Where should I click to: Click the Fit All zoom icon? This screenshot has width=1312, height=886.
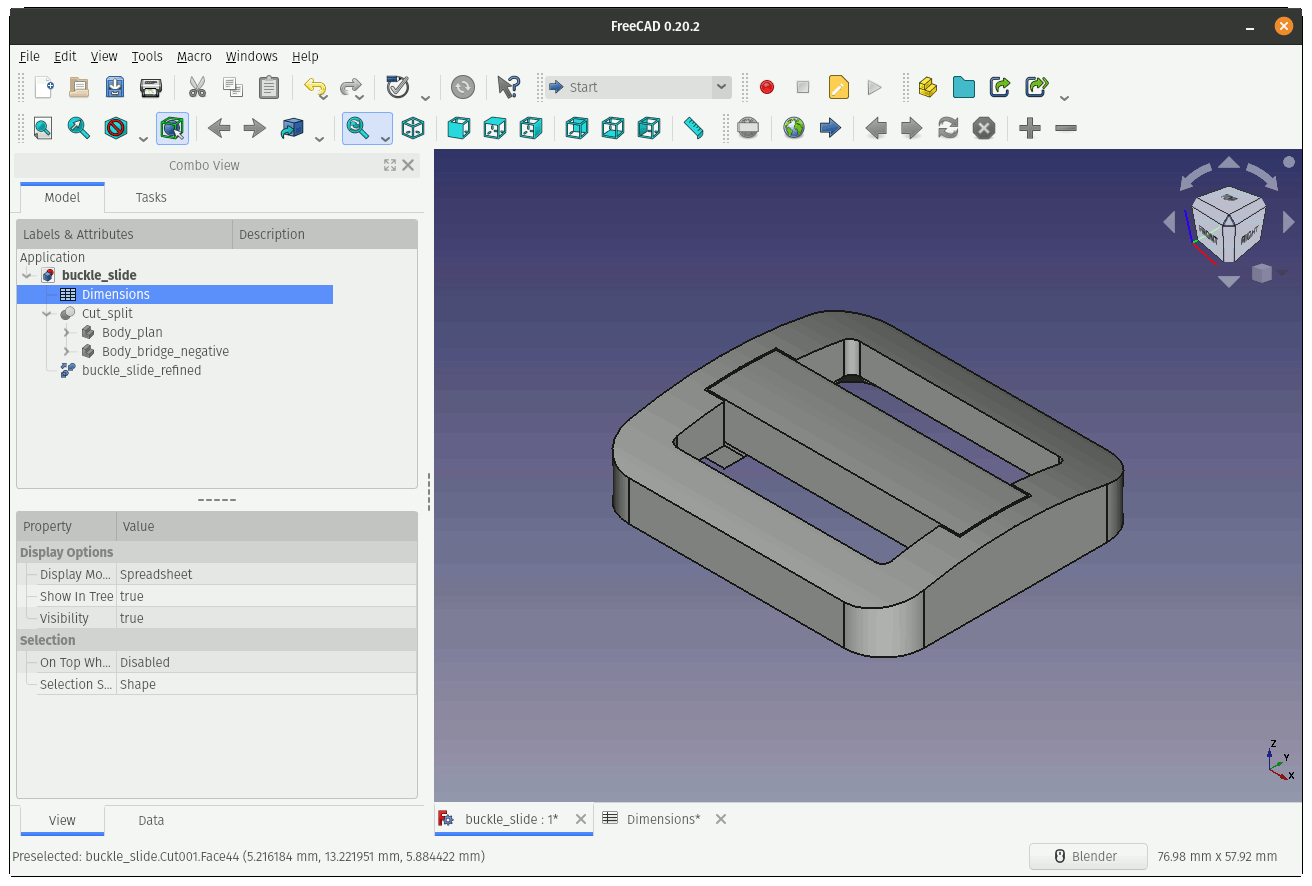pyautogui.click(x=42, y=128)
